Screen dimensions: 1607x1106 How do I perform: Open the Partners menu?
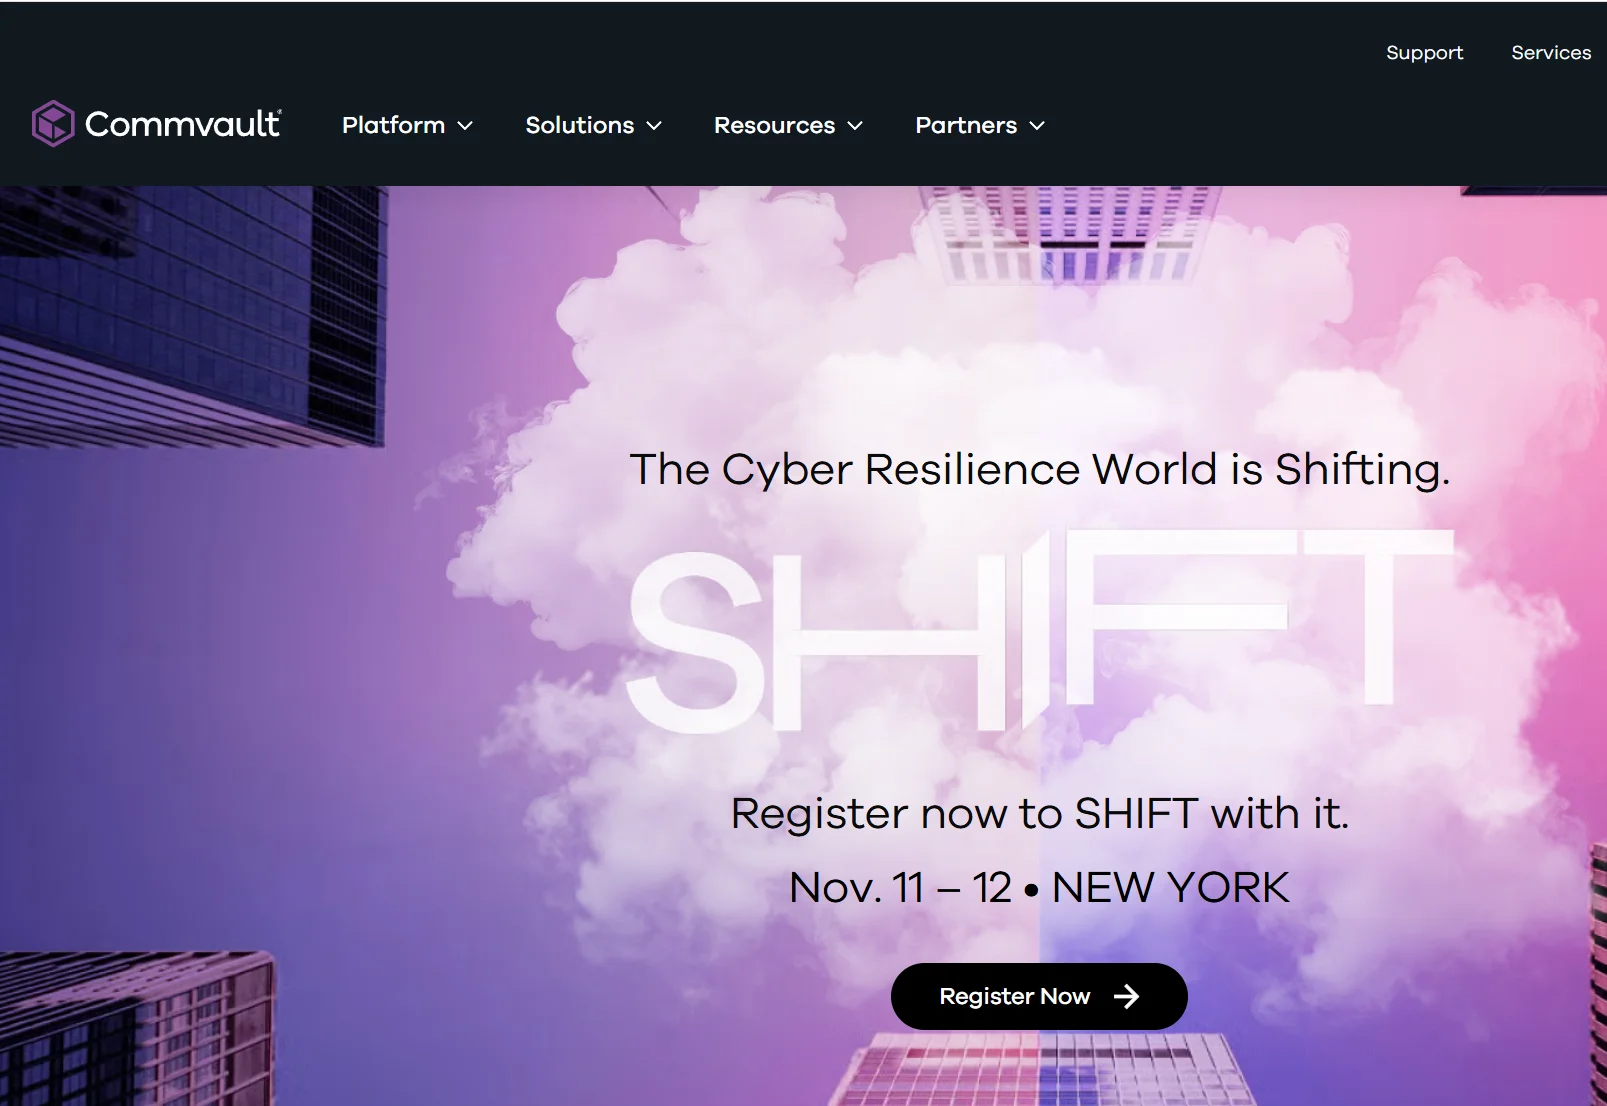tap(980, 125)
